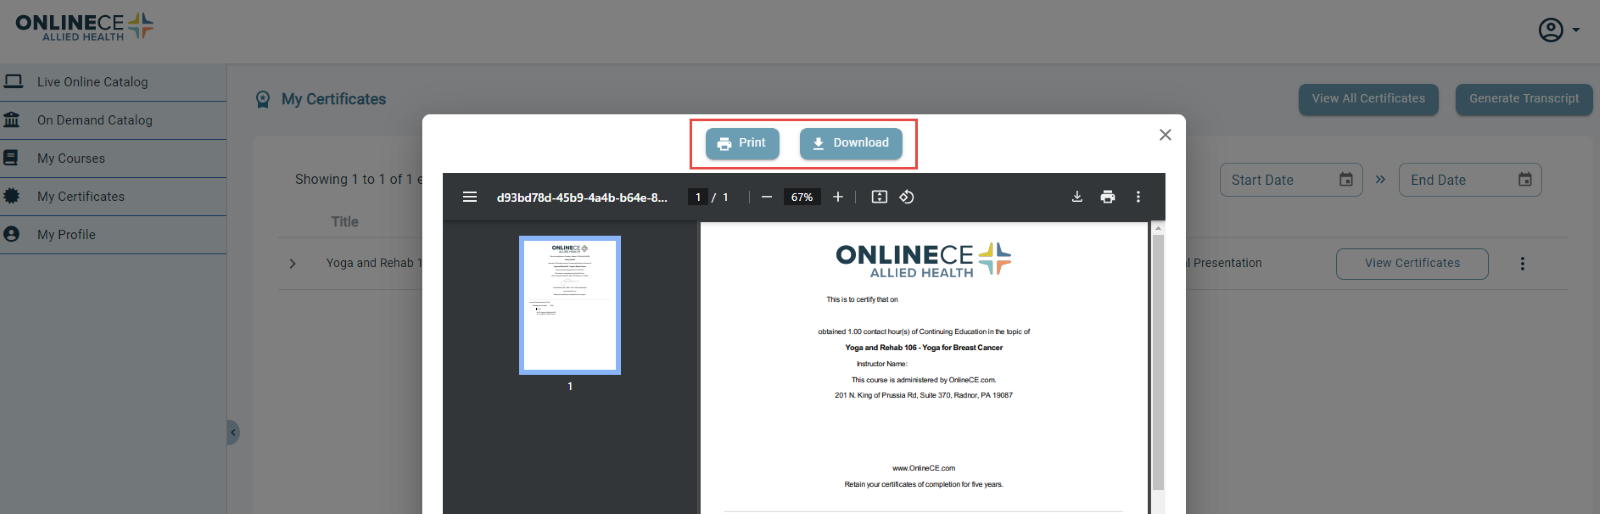1600x514 pixels.
Task: Print the certificate with the Print button
Action: (x=742, y=143)
